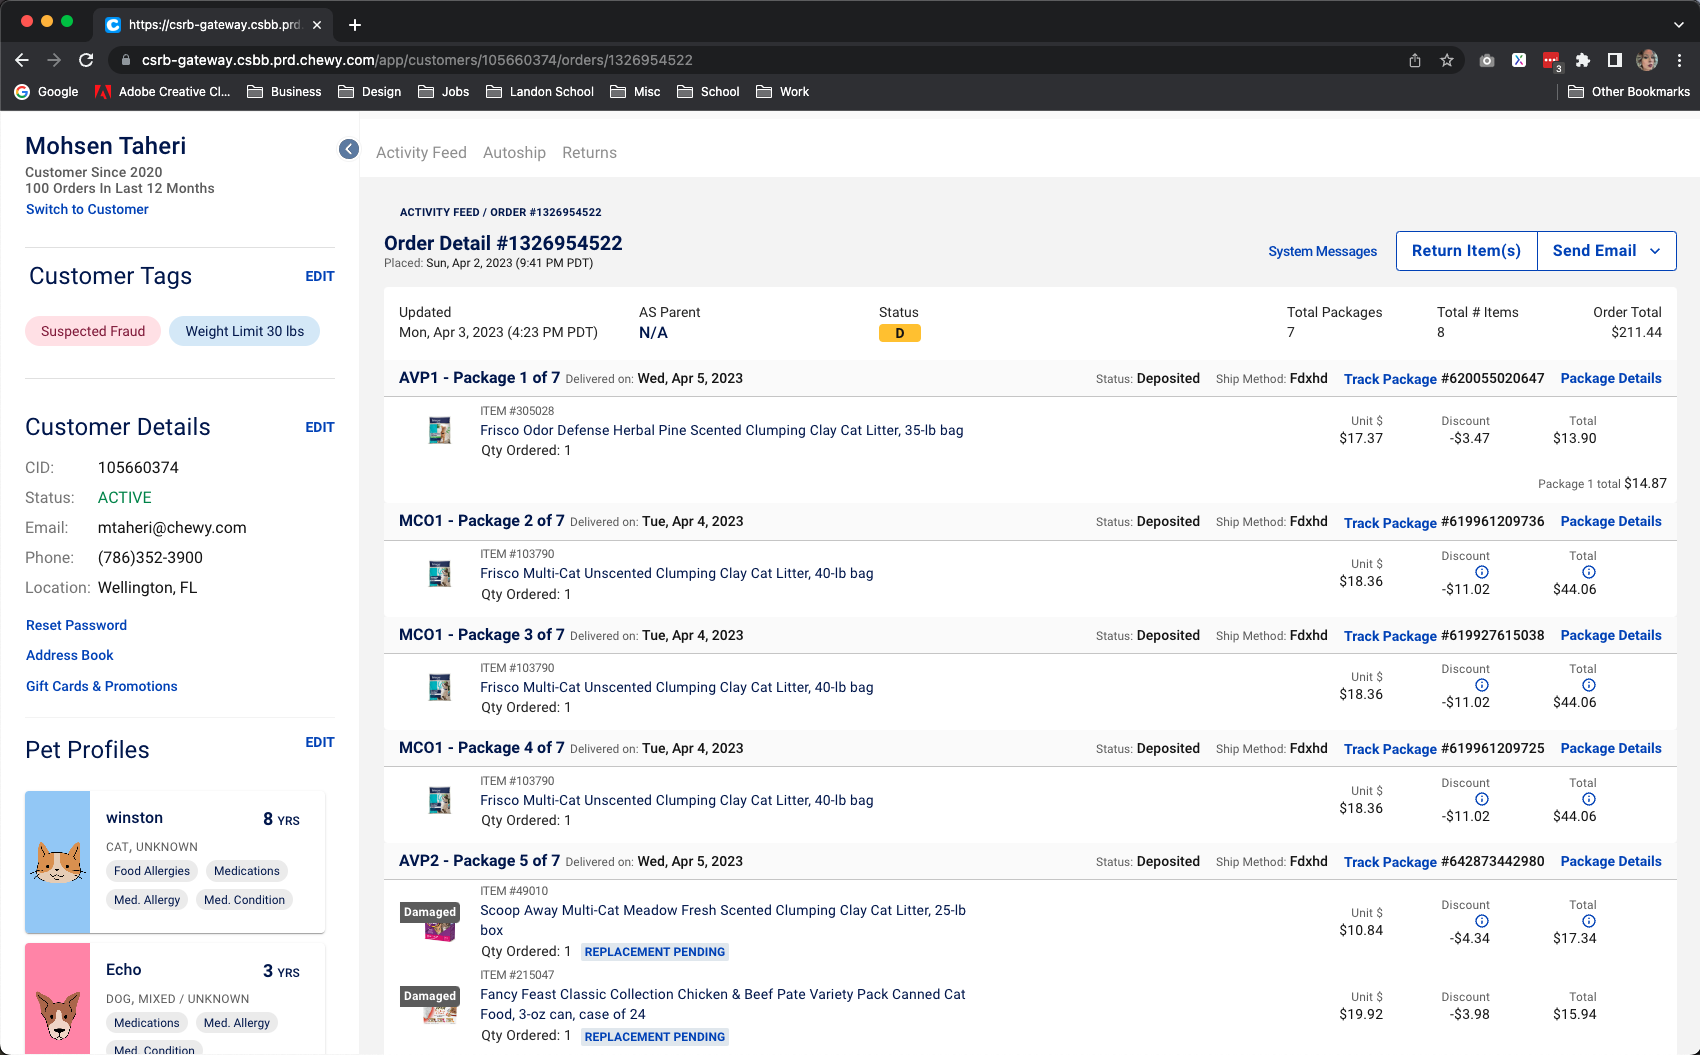The width and height of the screenshot is (1700, 1055).
Task: Close the csrb-gateway browser tab
Action: click(317, 25)
